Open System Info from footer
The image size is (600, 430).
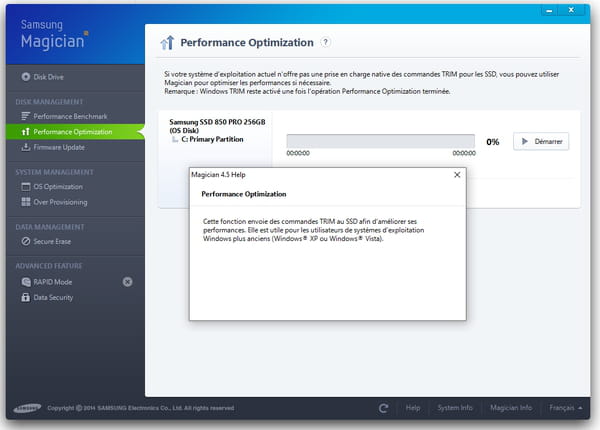click(455, 408)
